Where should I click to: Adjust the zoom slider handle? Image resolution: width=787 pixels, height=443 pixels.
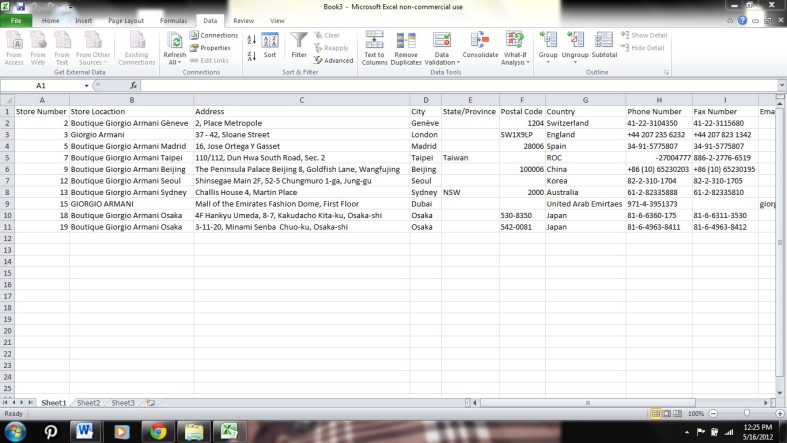747,413
